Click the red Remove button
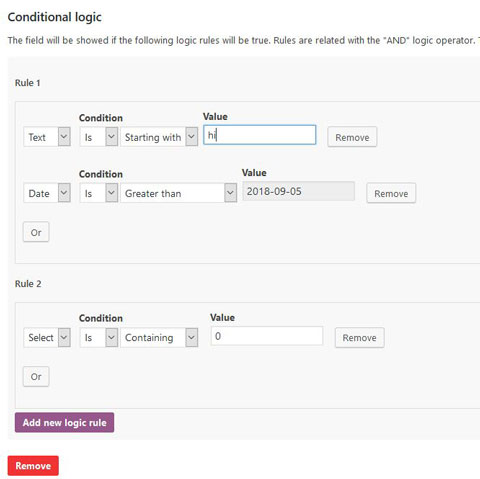480x479 pixels. pyautogui.click(x=33, y=465)
